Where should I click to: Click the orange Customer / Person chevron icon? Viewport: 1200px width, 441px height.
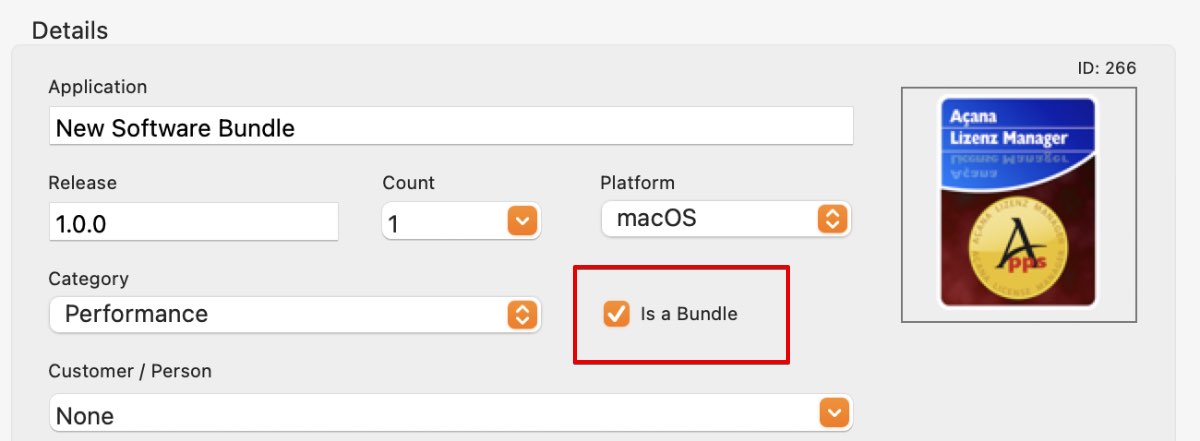[x=834, y=412]
